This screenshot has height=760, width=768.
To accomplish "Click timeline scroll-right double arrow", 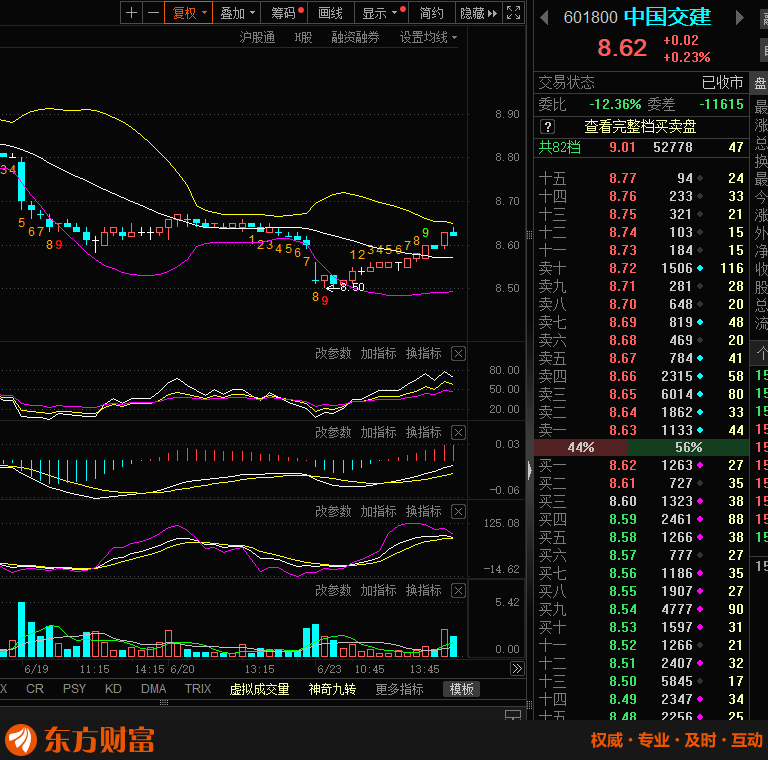I will click(517, 668).
